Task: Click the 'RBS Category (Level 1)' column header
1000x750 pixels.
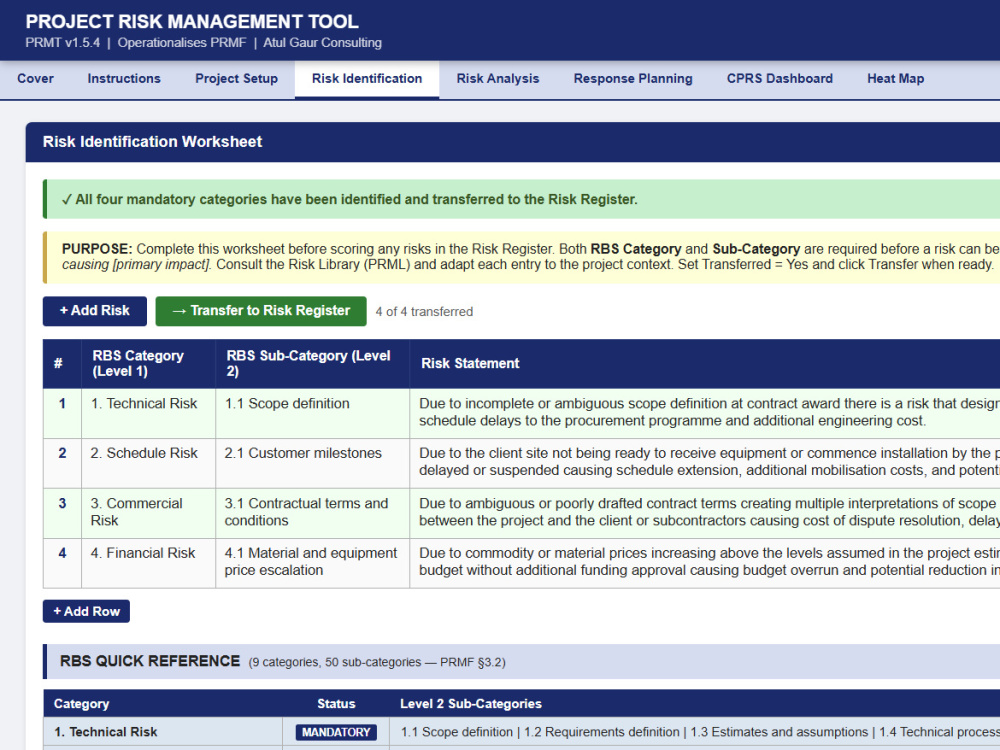Action: tap(149, 364)
